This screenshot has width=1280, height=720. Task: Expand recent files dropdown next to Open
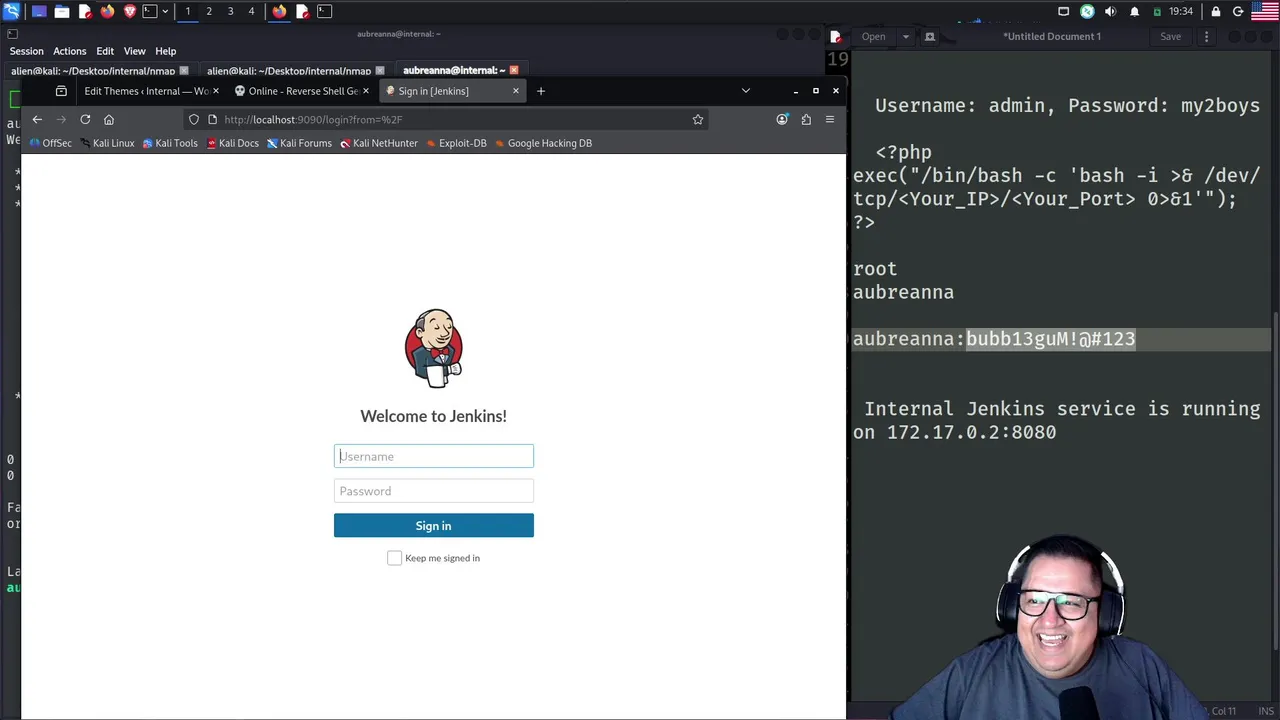pyautogui.click(x=906, y=37)
